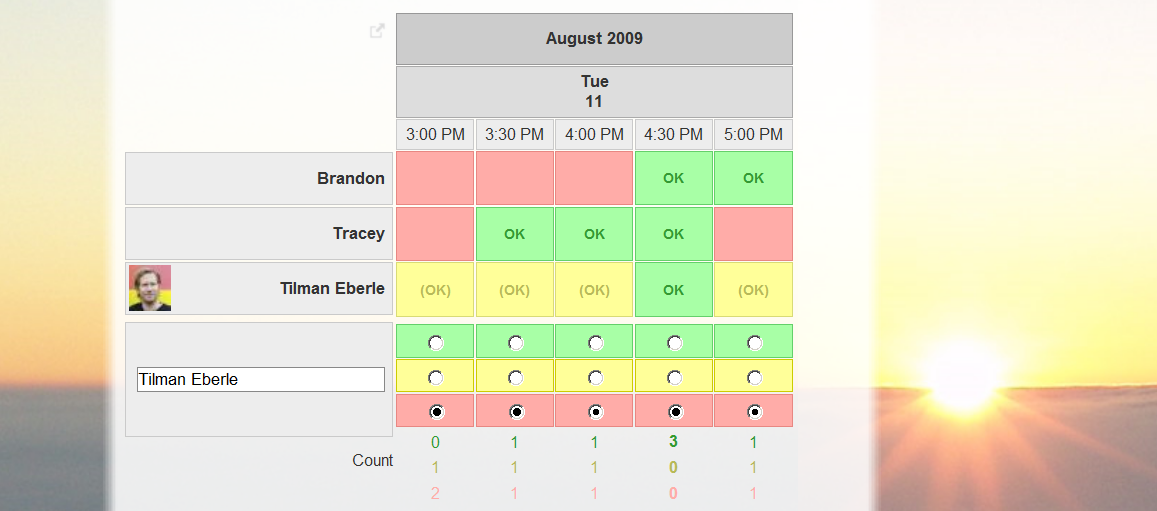The width and height of the screenshot is (1157, 511).
Task: Click Tilman Eberle's avatar photo
Action: click(150, 288)
